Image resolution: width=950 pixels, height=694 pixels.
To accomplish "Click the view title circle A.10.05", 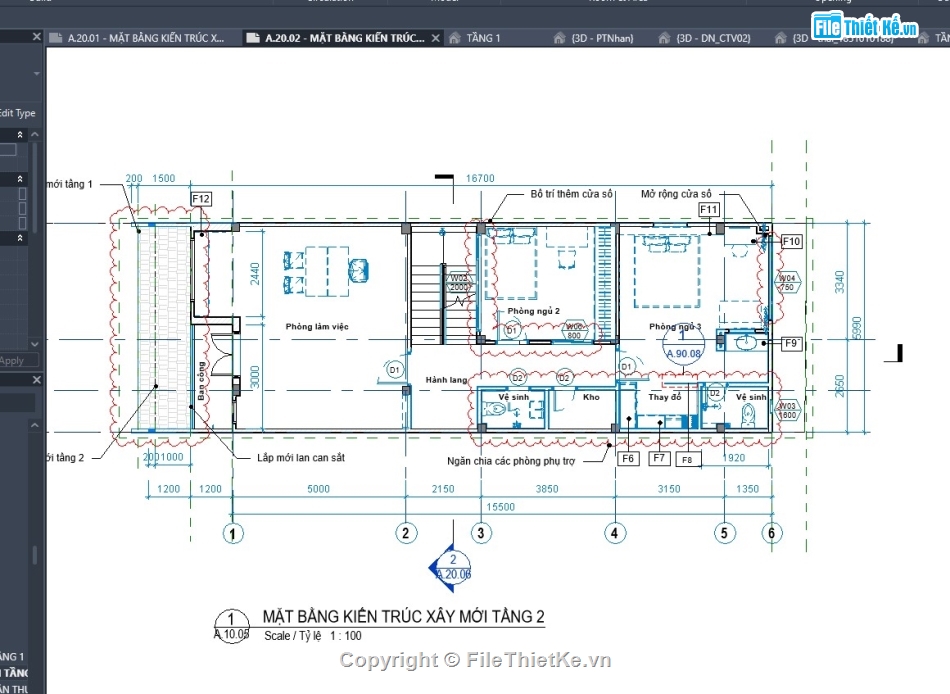I will coord(231,627).
